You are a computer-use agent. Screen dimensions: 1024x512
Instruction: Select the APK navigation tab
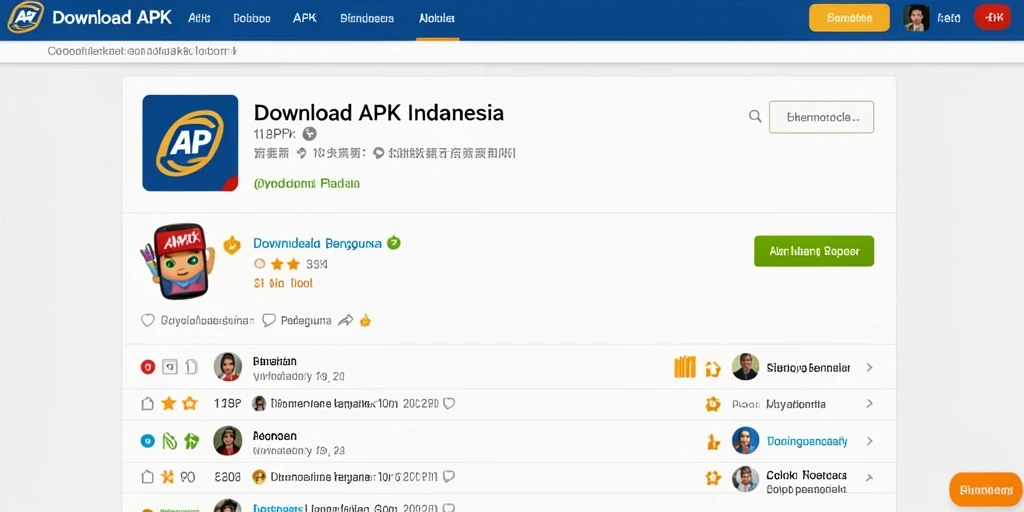tap(305, 18)
